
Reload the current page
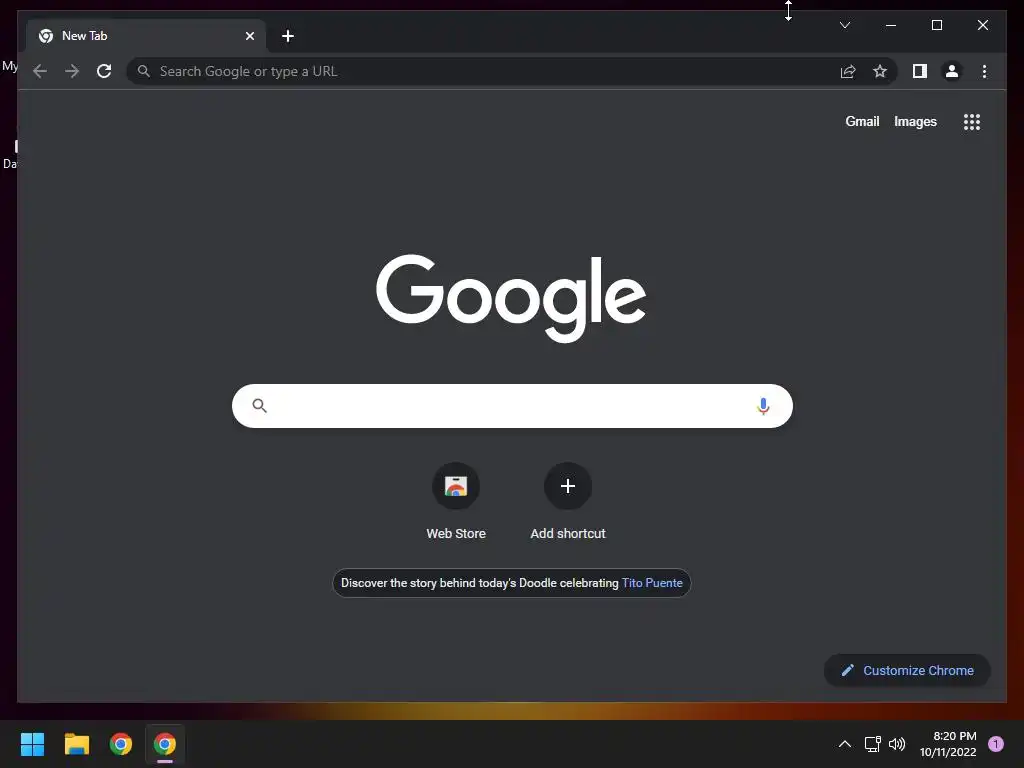(104, 71)
